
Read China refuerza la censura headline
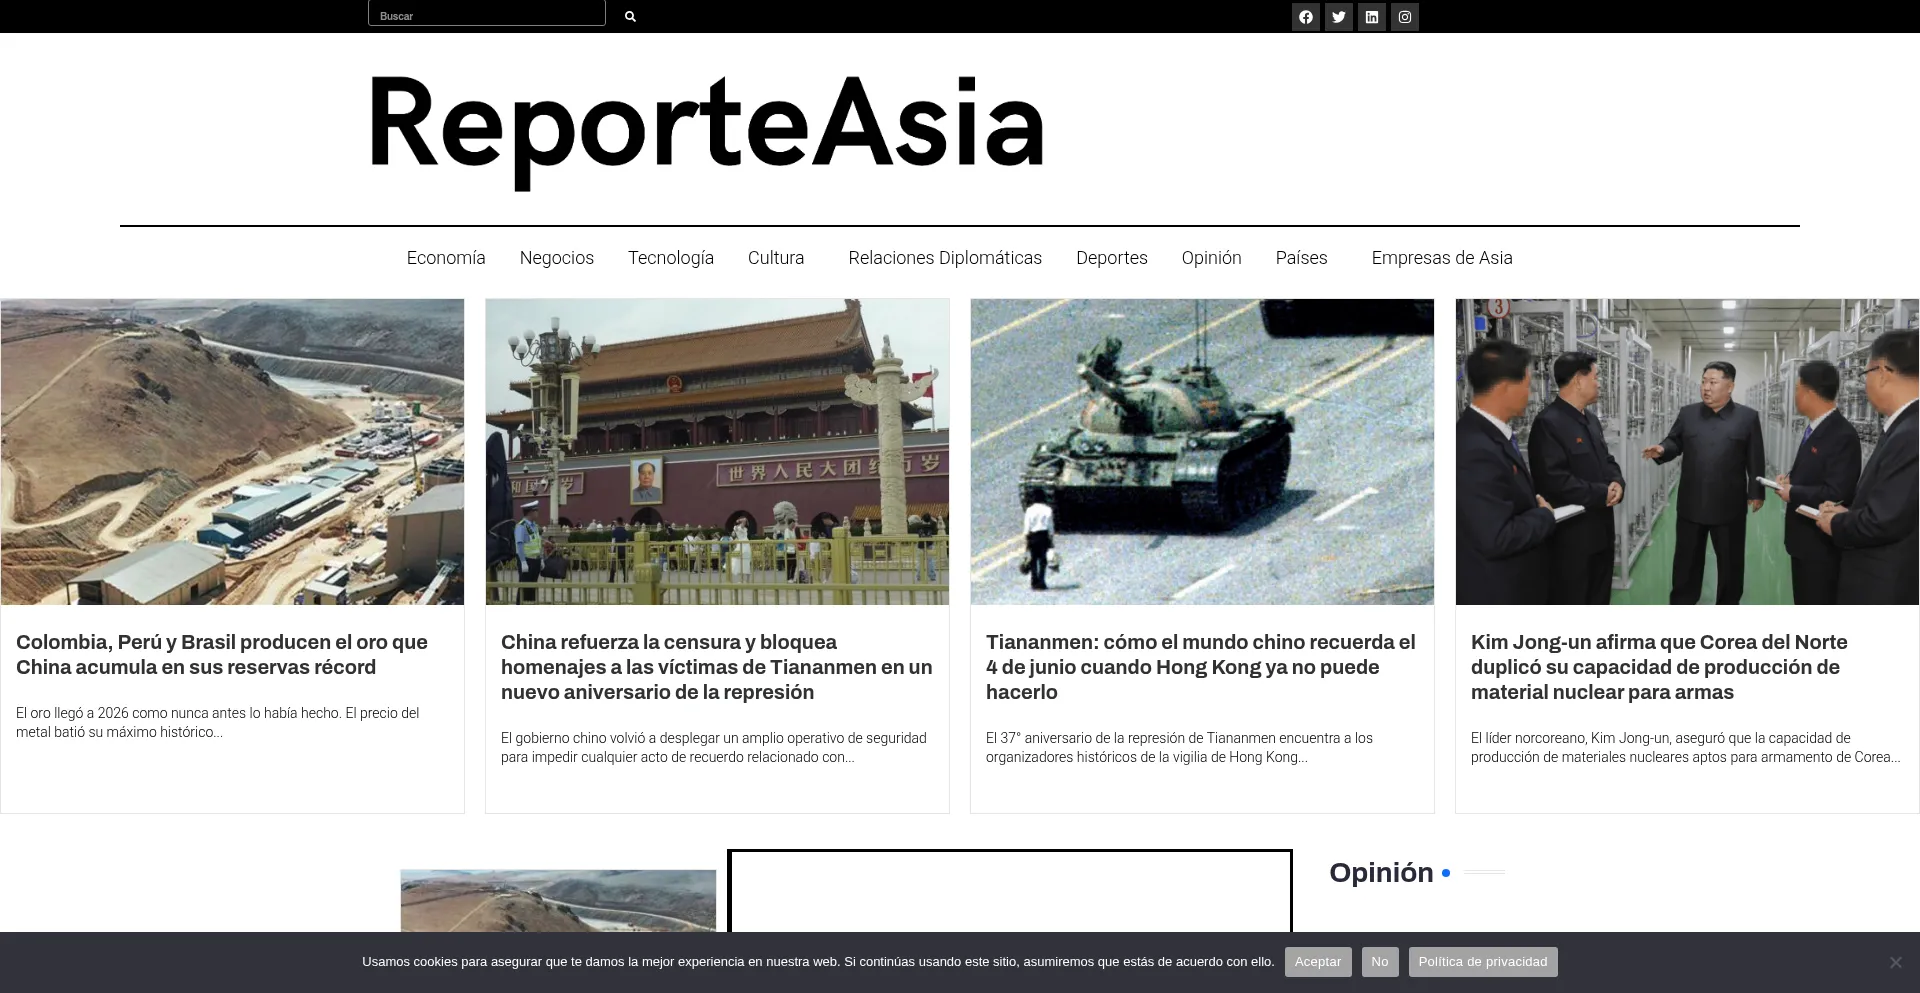click(x=717, y=667)
